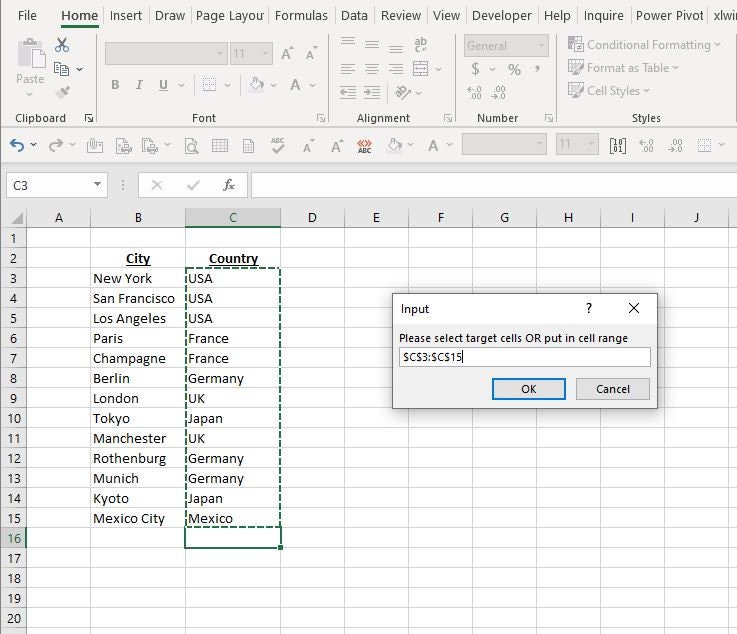
Task: Switch to the Review tab
Action: [400, 16]
